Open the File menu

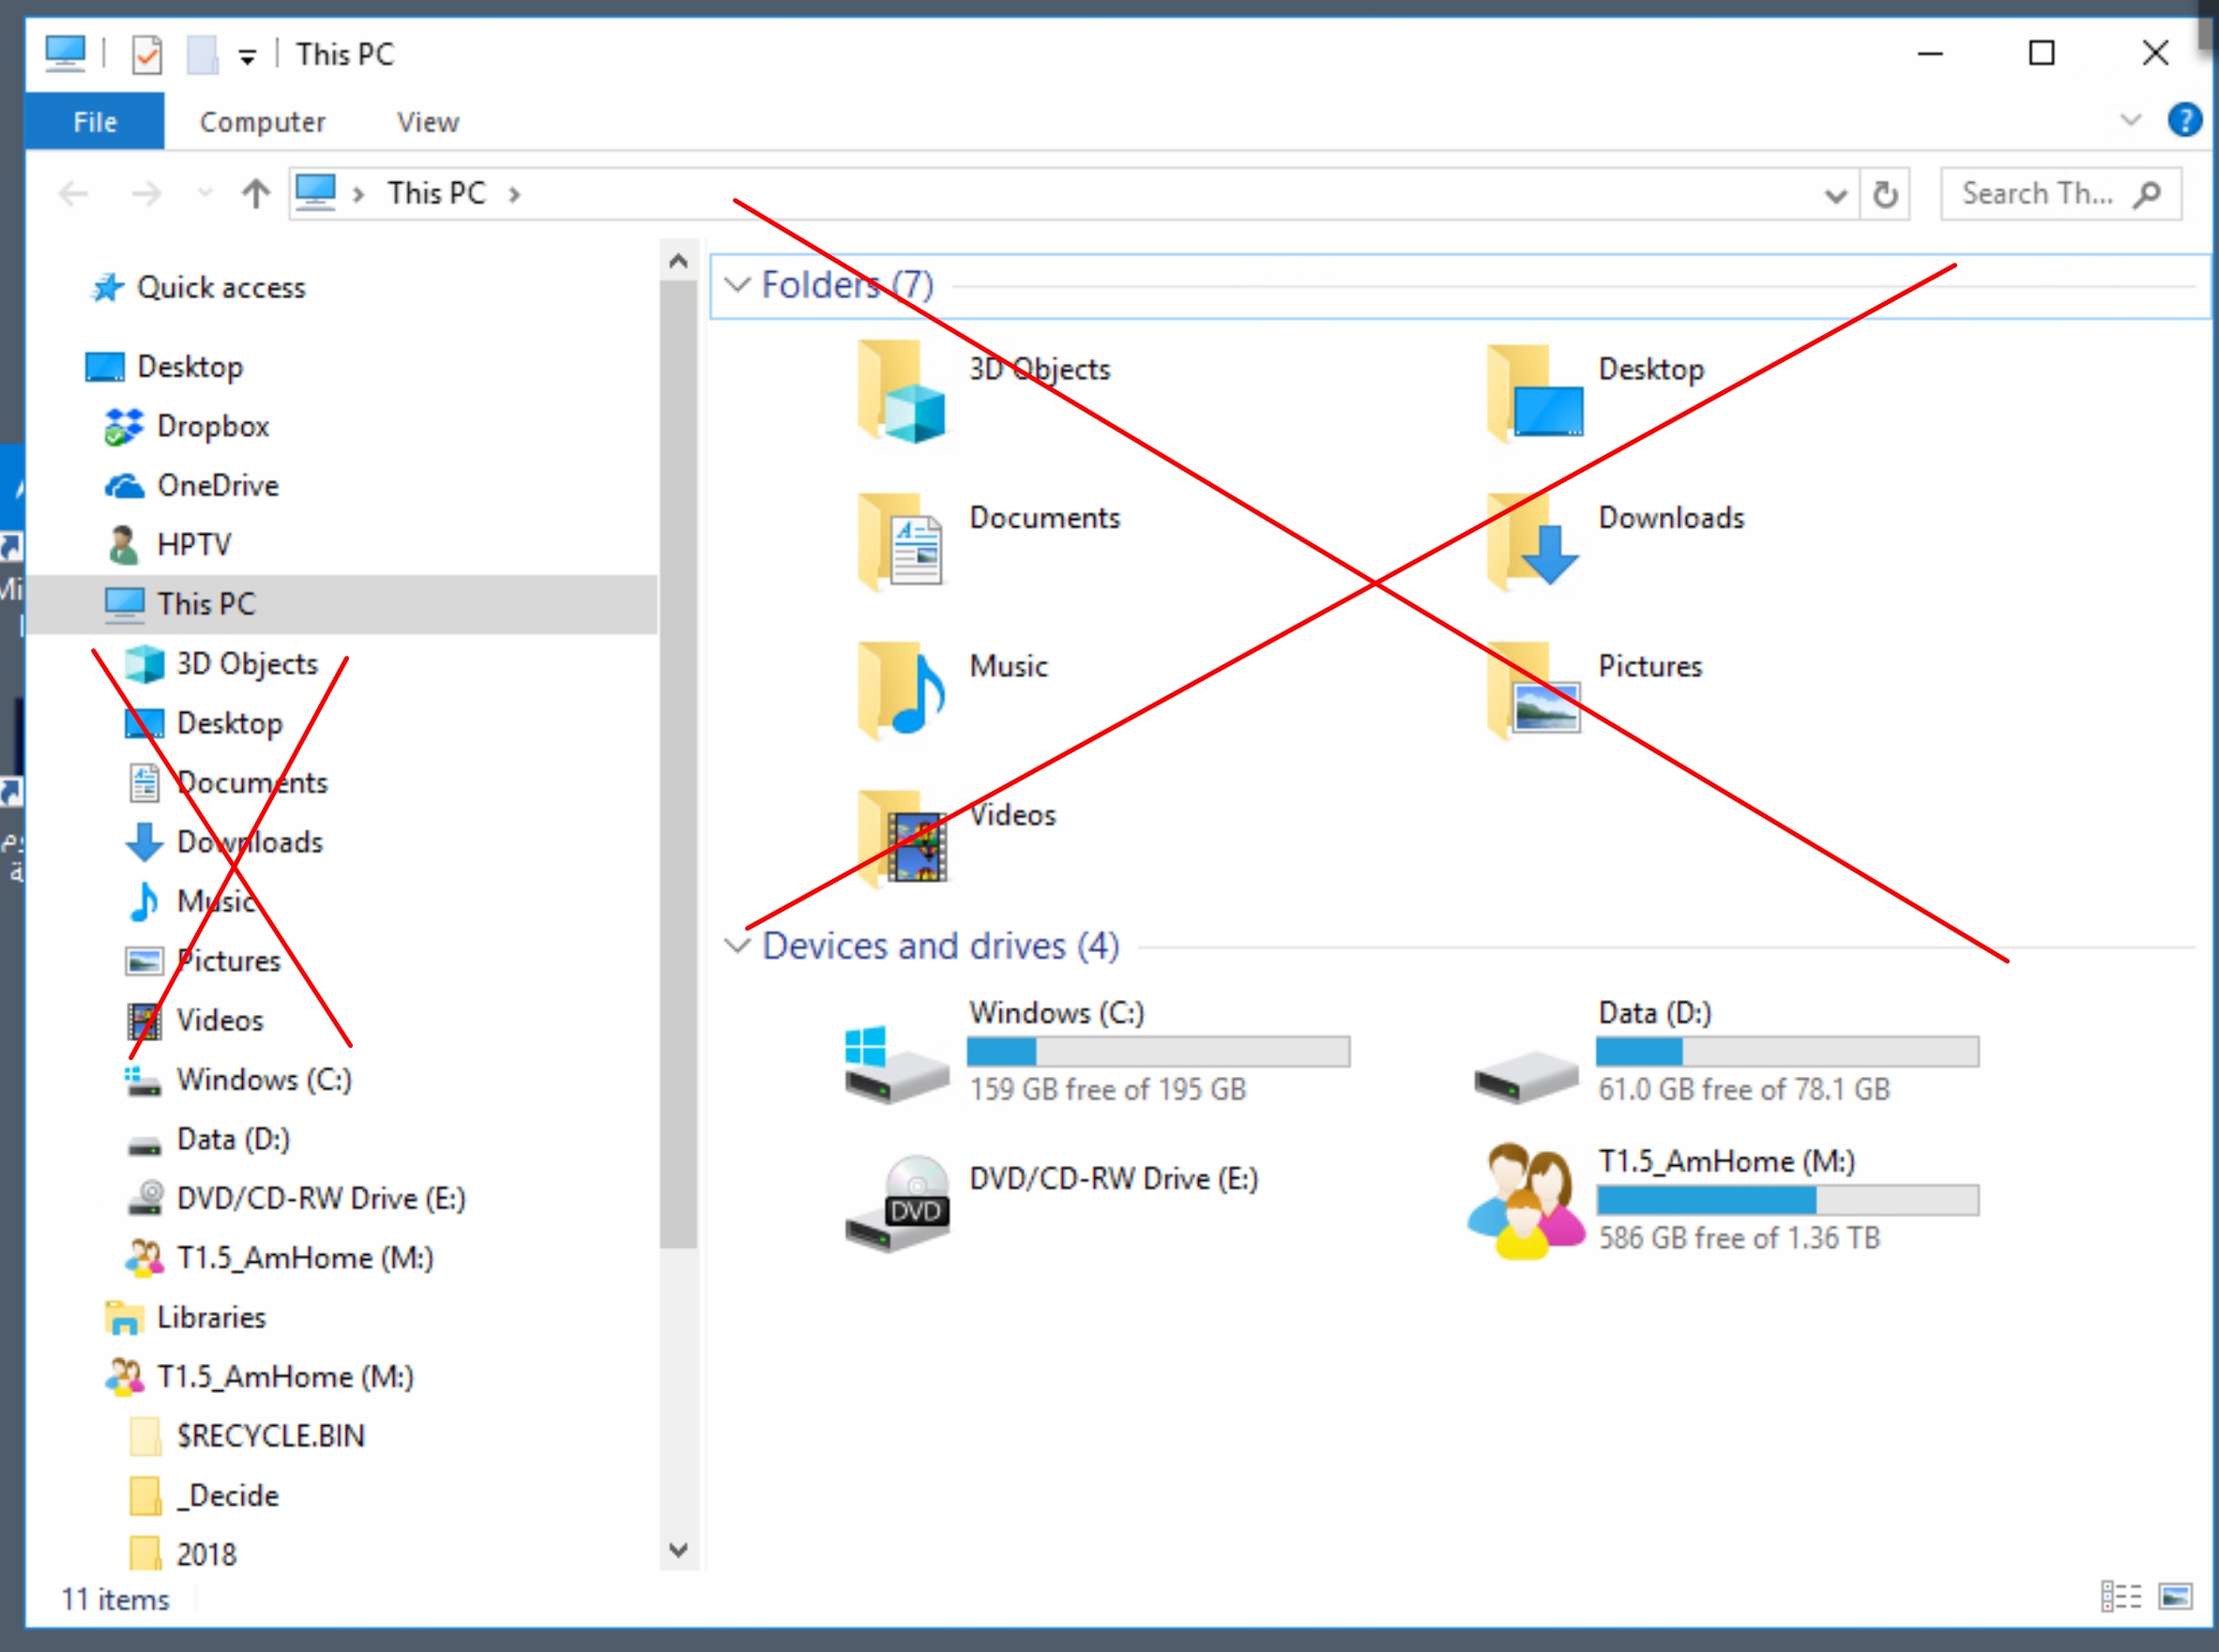[95, 122]
